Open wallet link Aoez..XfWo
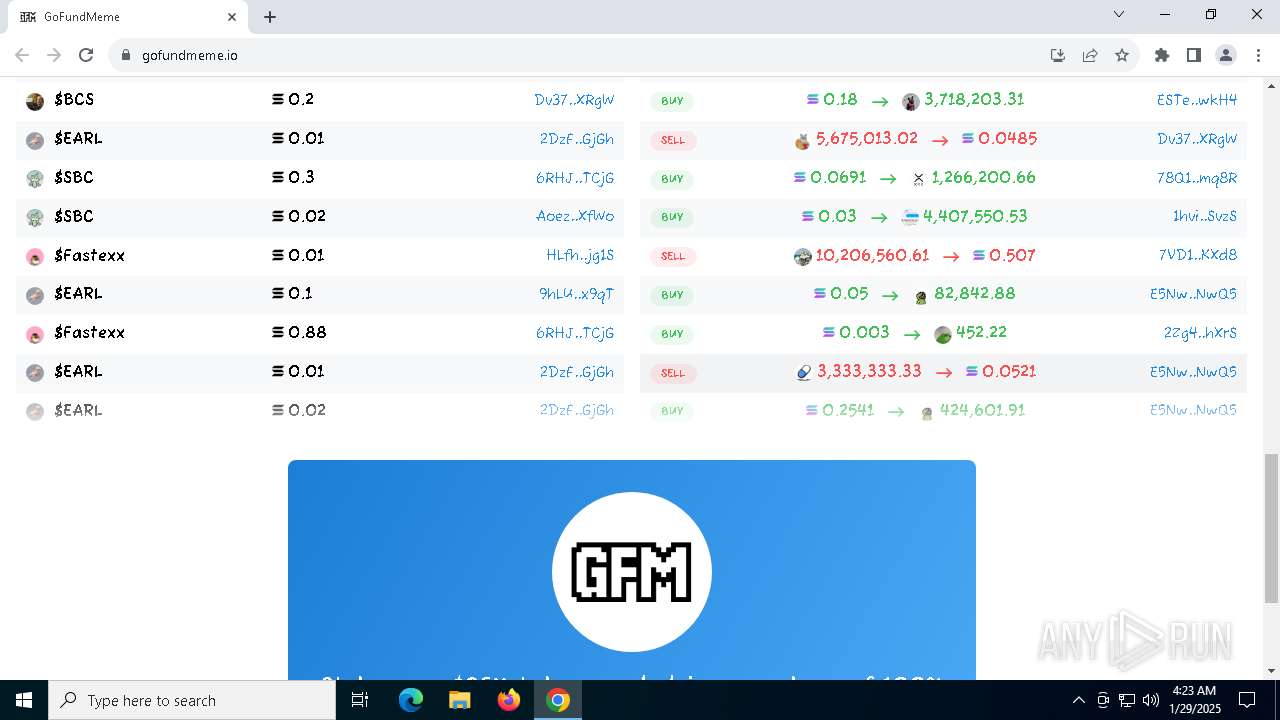 [575, 216]
